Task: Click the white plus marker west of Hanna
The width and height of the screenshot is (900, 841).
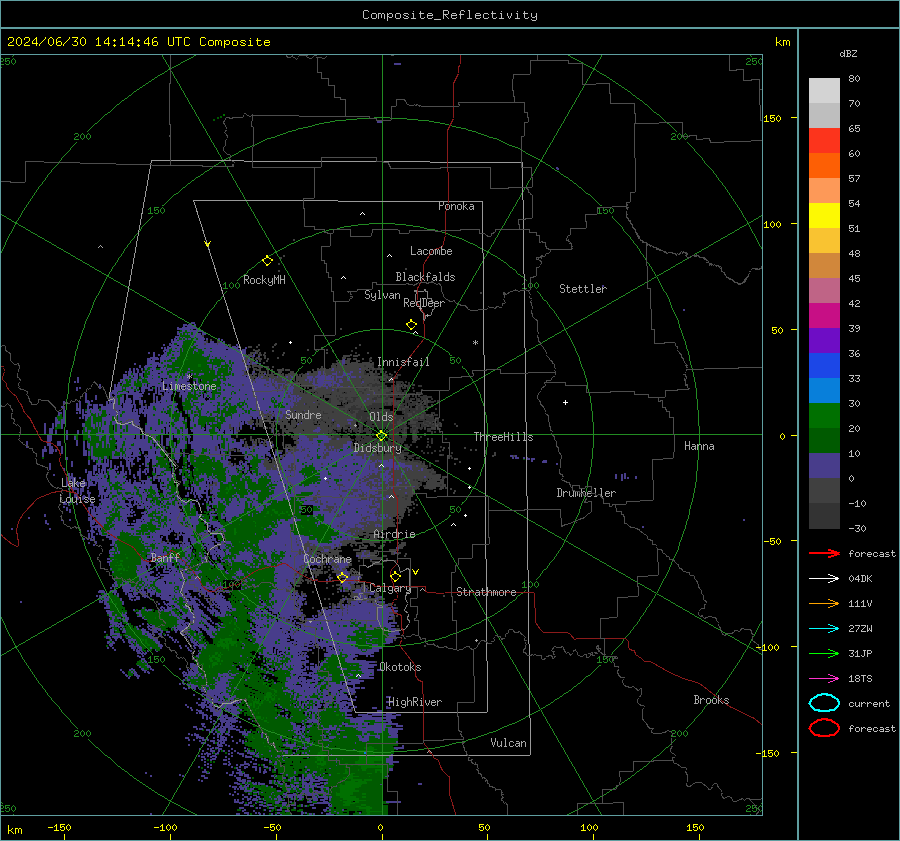Action: tap(565, 402)
